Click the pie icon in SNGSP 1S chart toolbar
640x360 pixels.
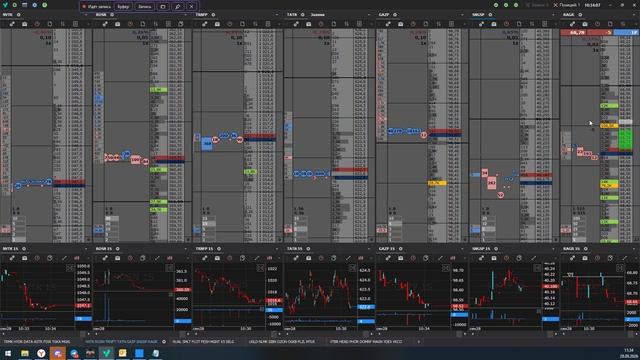[x=519, y=258]
